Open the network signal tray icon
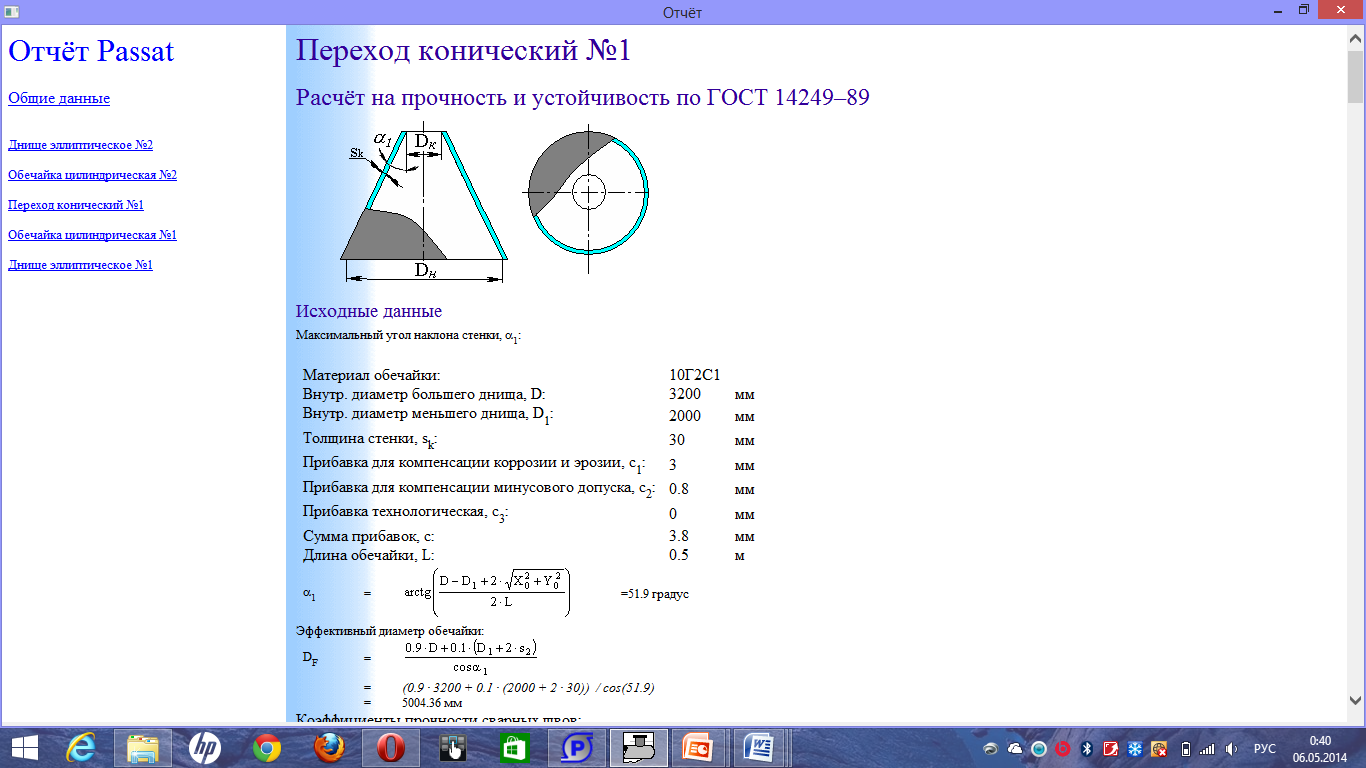Viewport: 1366px width, 768px height. (x=1207, y=749)
